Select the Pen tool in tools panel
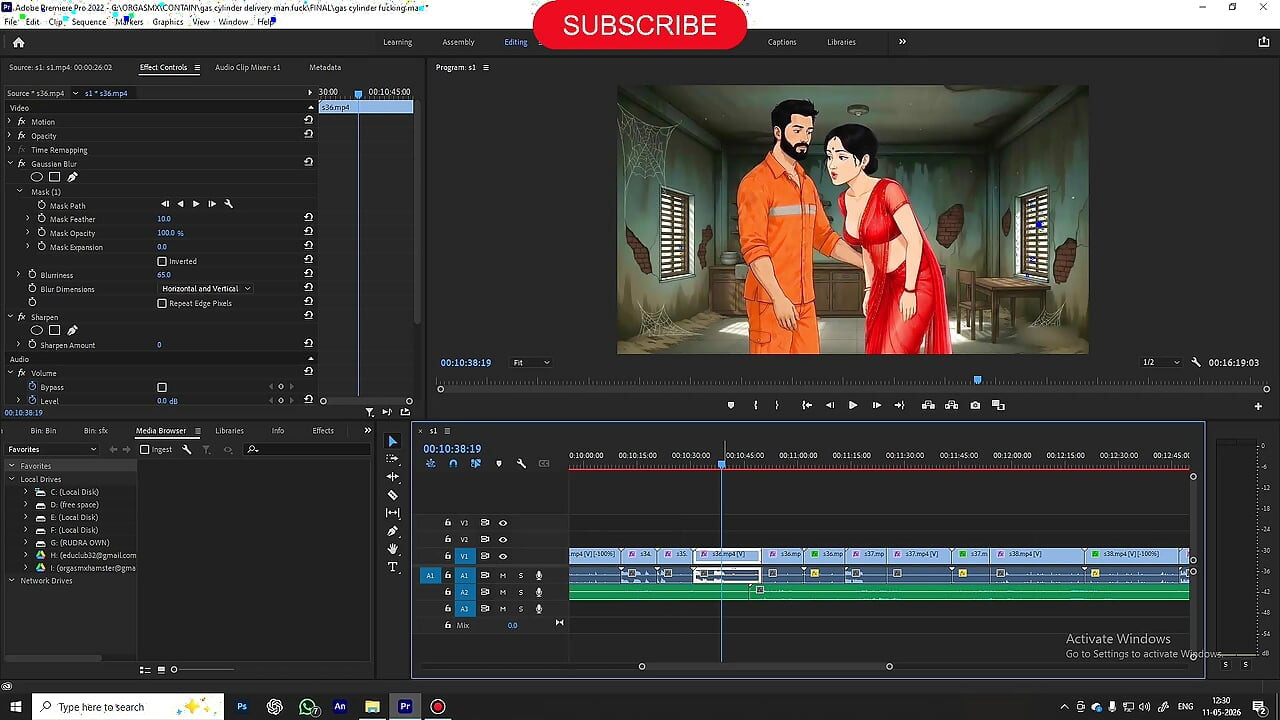Screen dimensions: 1280x720 click(x=392, y=531)
